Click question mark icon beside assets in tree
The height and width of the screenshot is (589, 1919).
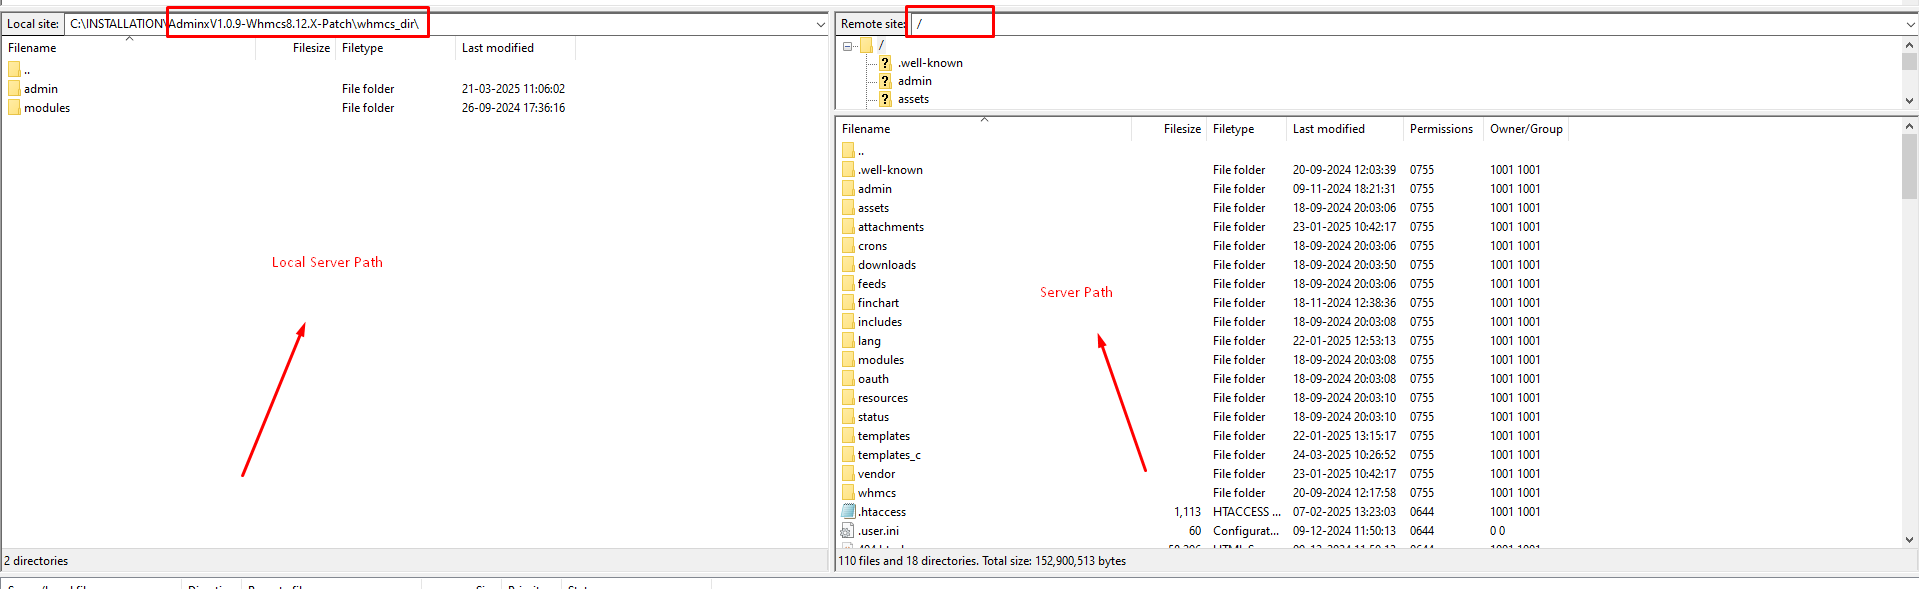[885, 99]
